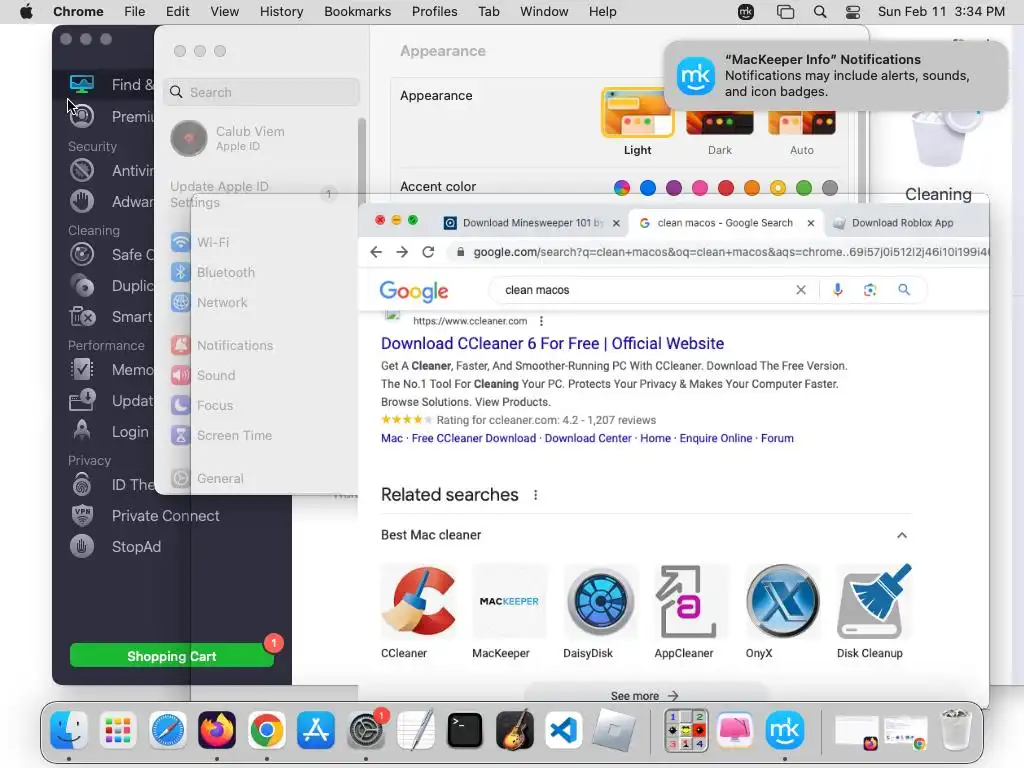The height and width of the screenshot is (768, 1024).
Task: Open Trash in the dock
Action: [x=956, y=730]
